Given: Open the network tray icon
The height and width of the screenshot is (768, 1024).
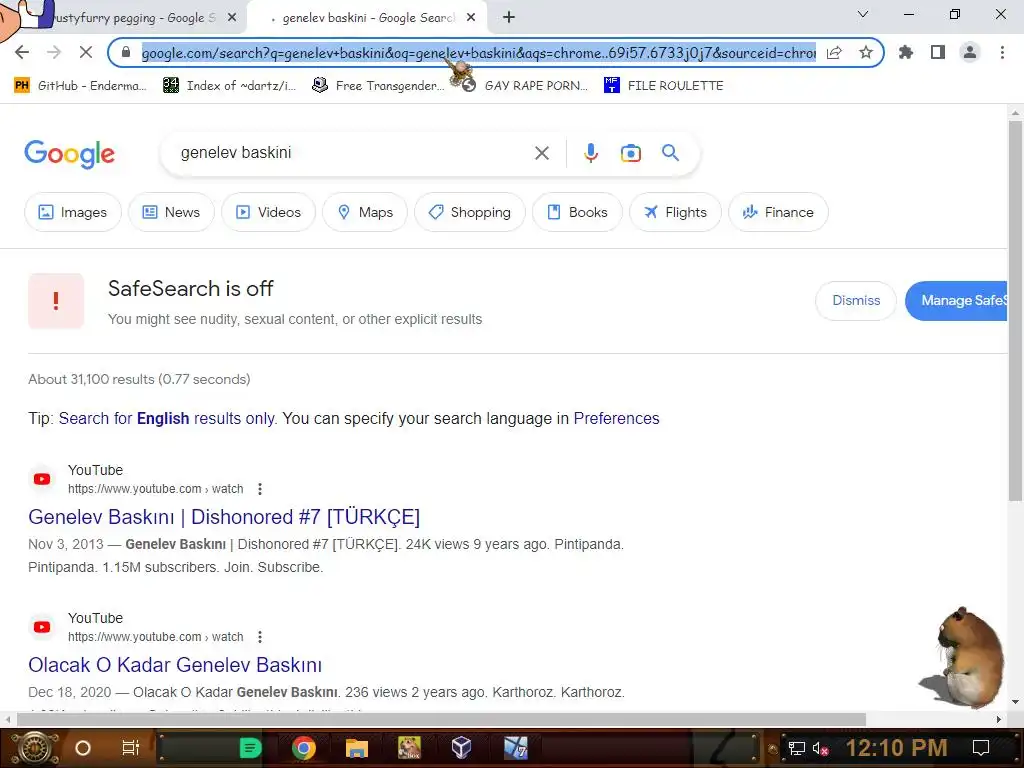Looking at the screenshot, I should pos(797,748).
